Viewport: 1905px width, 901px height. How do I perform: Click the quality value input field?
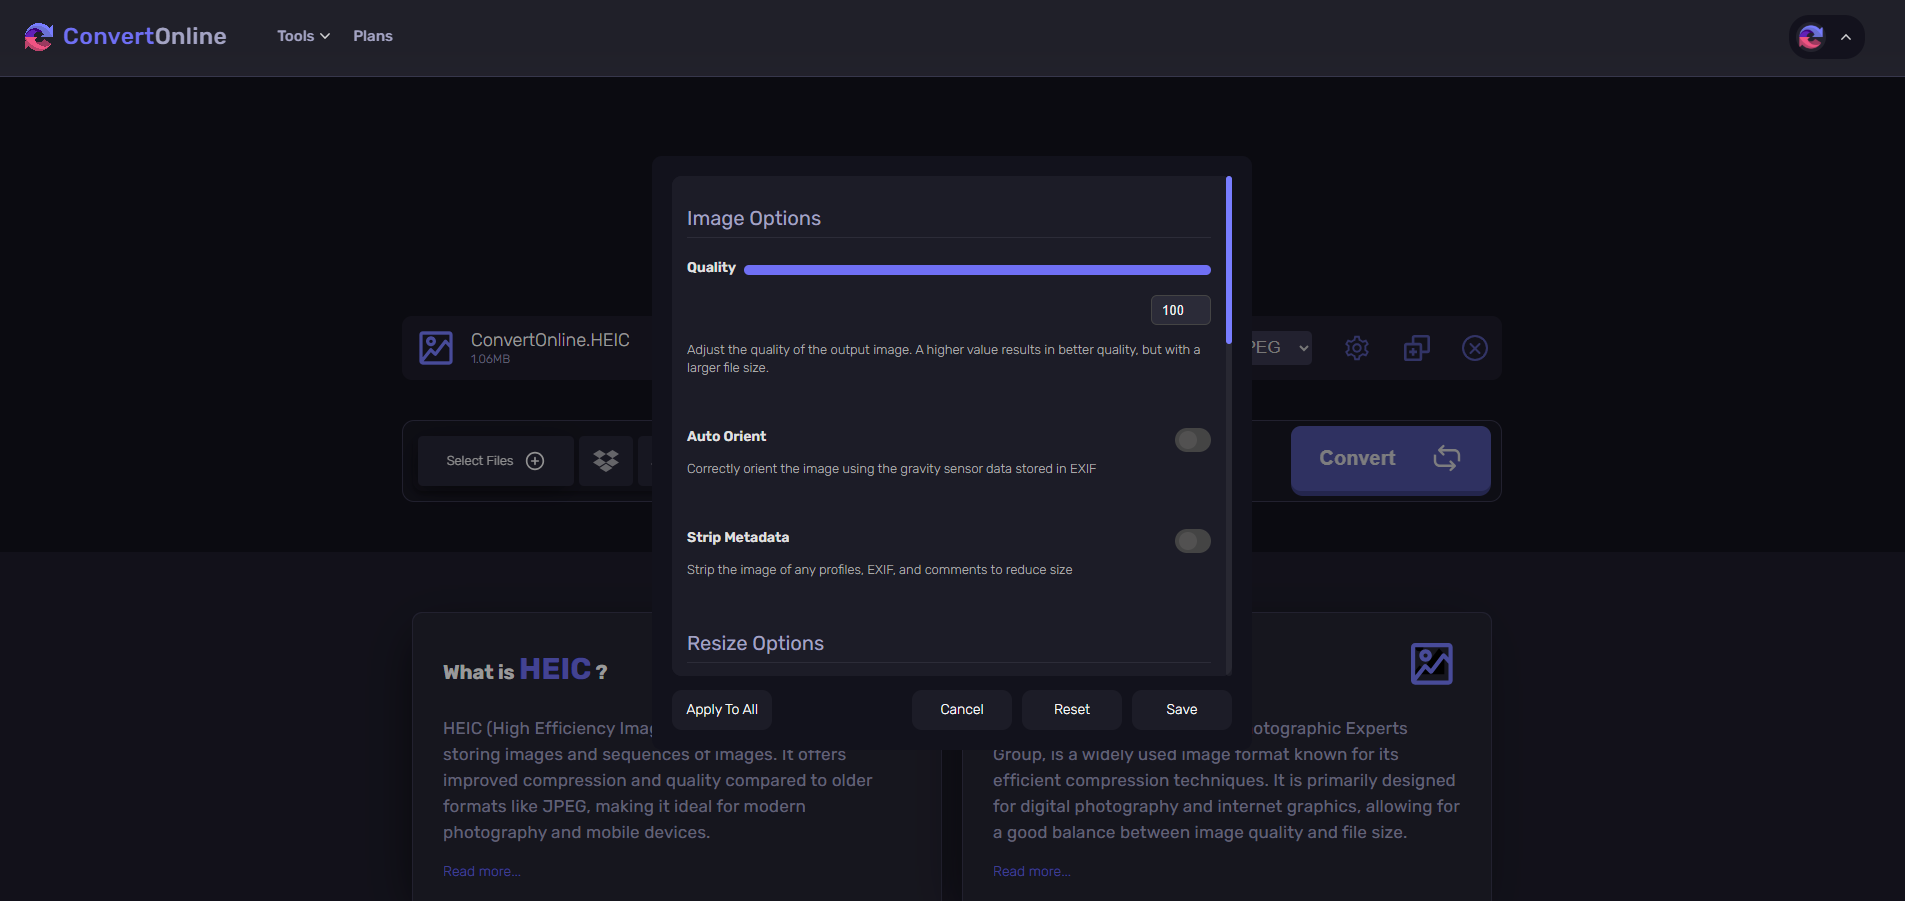pos(1180,310)
